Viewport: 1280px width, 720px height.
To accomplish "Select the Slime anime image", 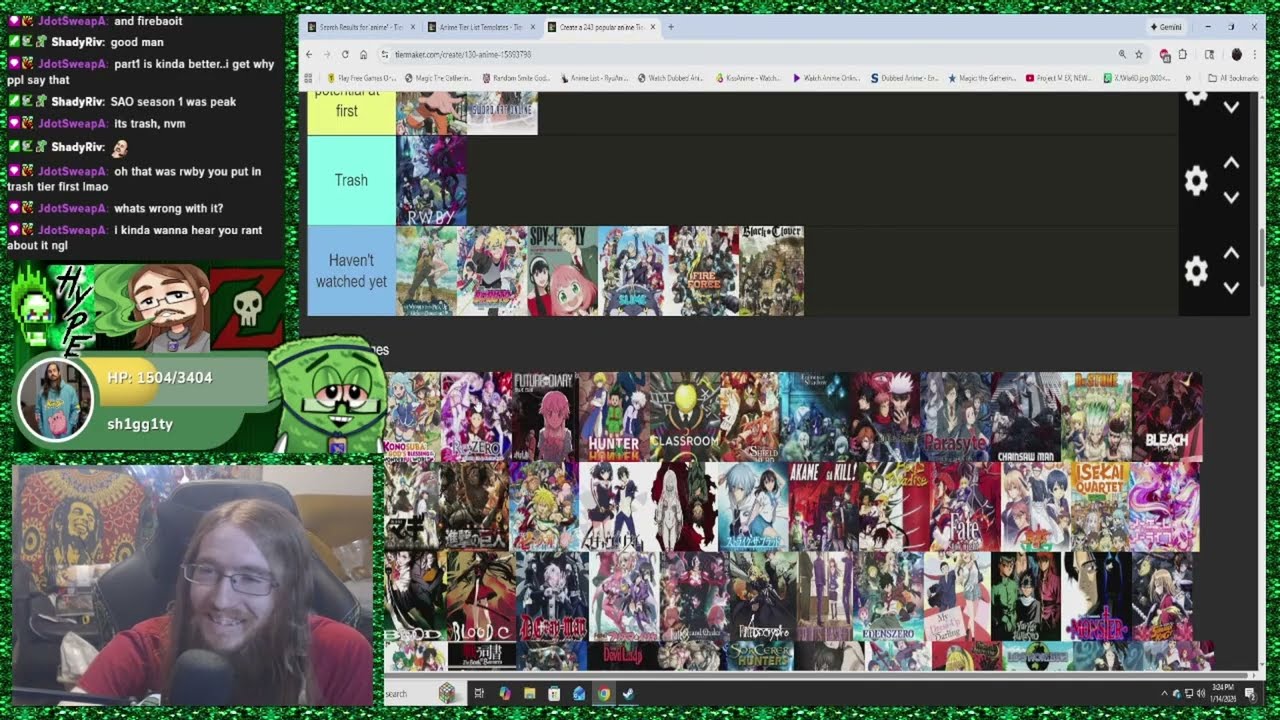I will [633, 271].
